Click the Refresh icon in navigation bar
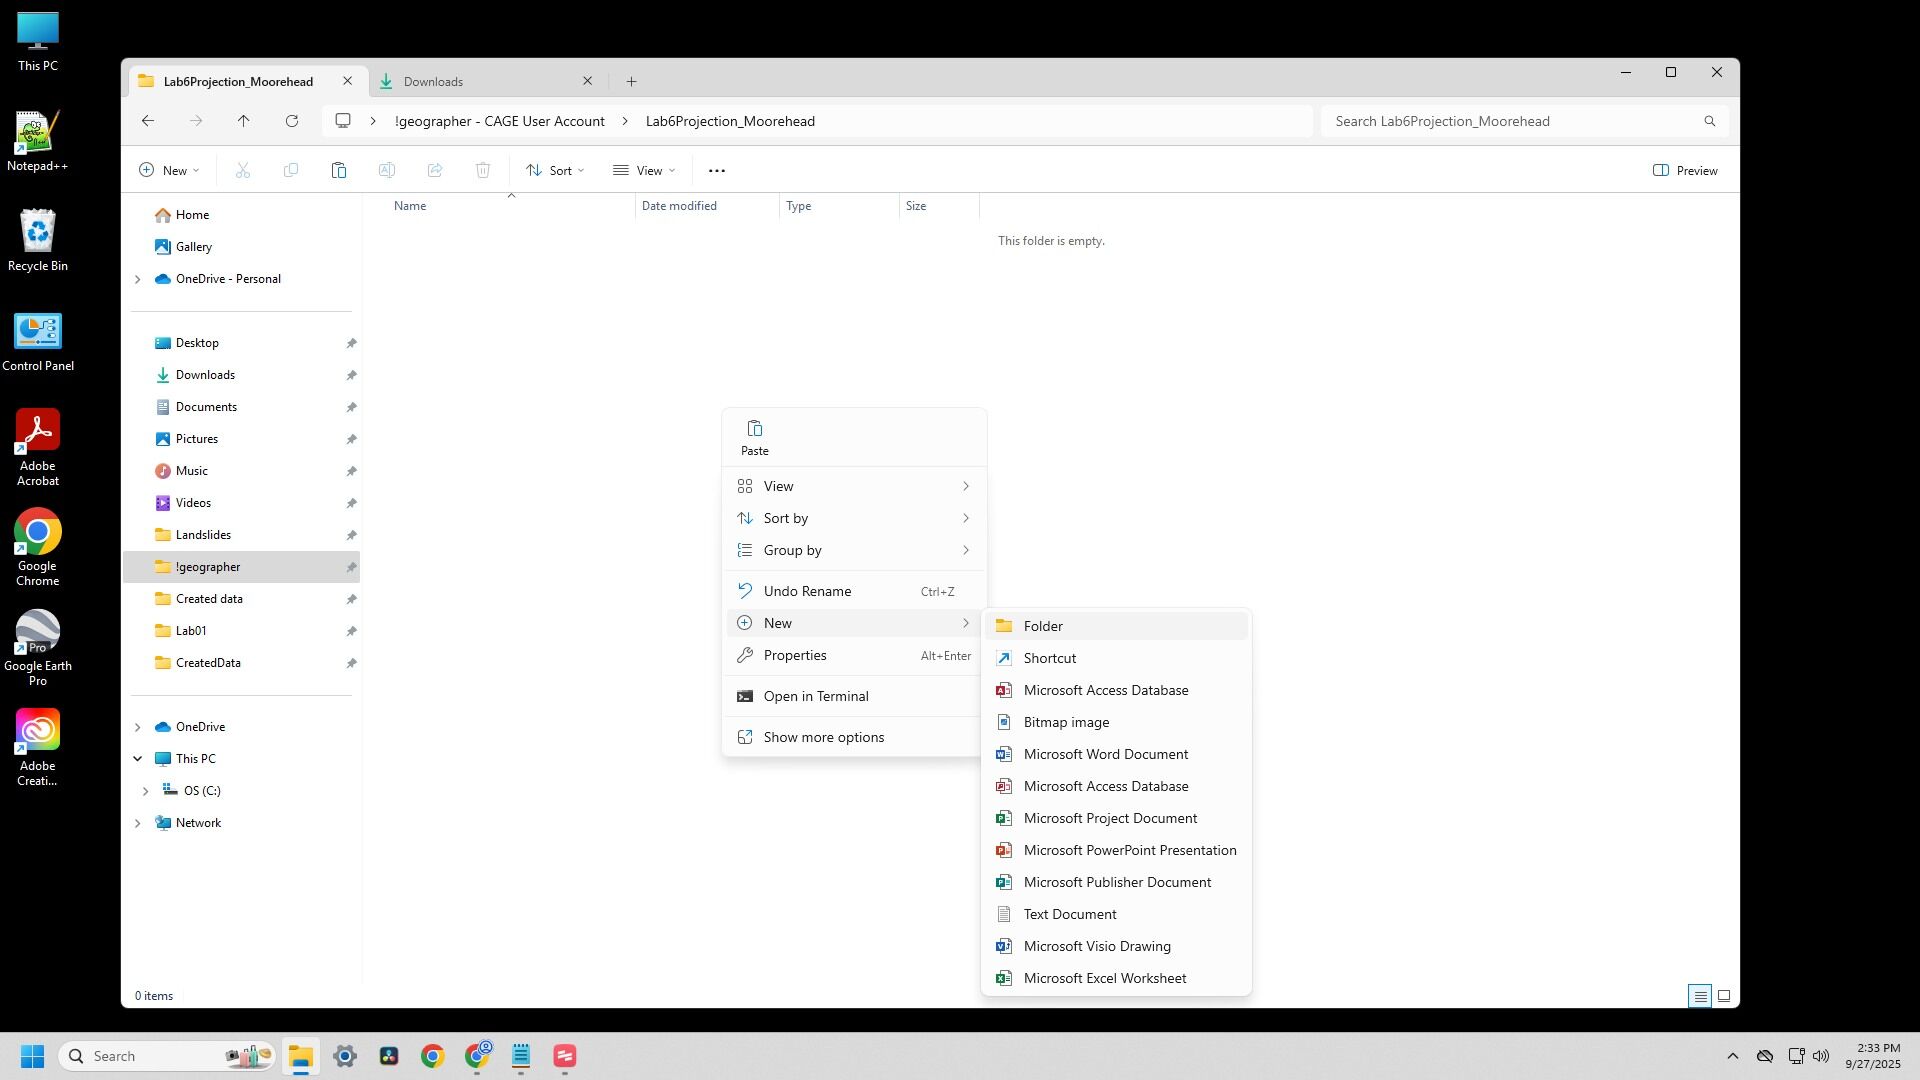The width and height of the screenshot is (1920, 1080). [x=292, y=121]
